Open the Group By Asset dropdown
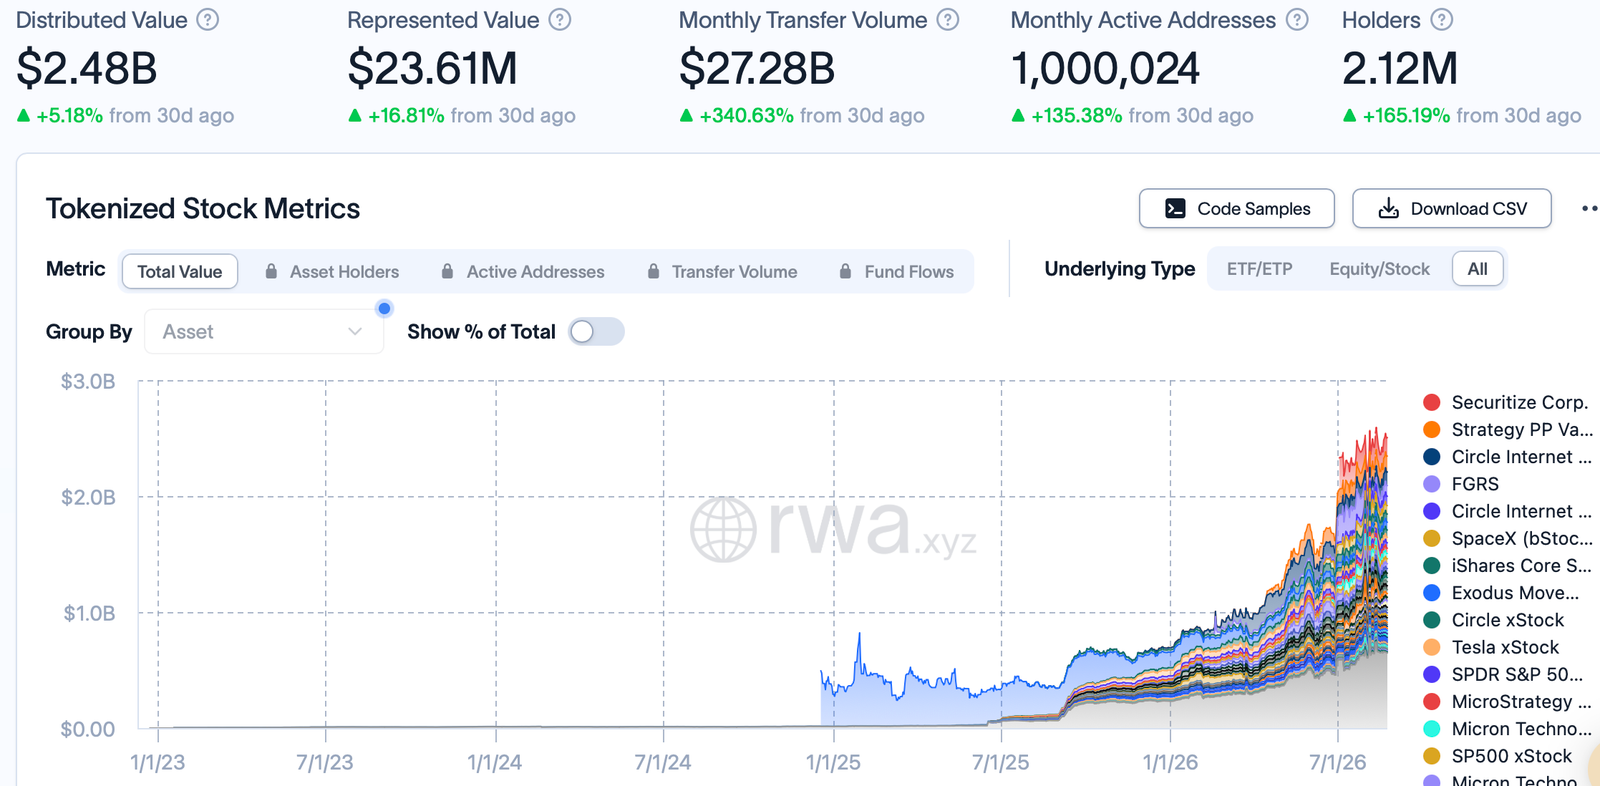The height and width of the screenshot is (786, 1600). [264, 332]
